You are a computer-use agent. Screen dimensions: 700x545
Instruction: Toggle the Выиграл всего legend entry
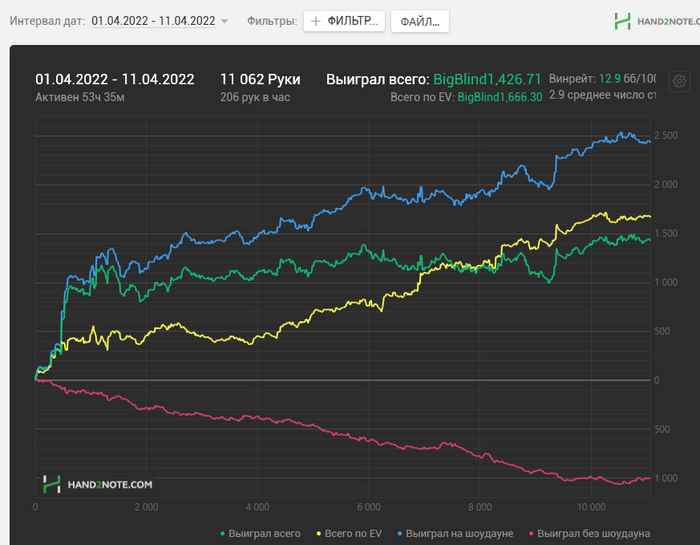tap(260, 533)
